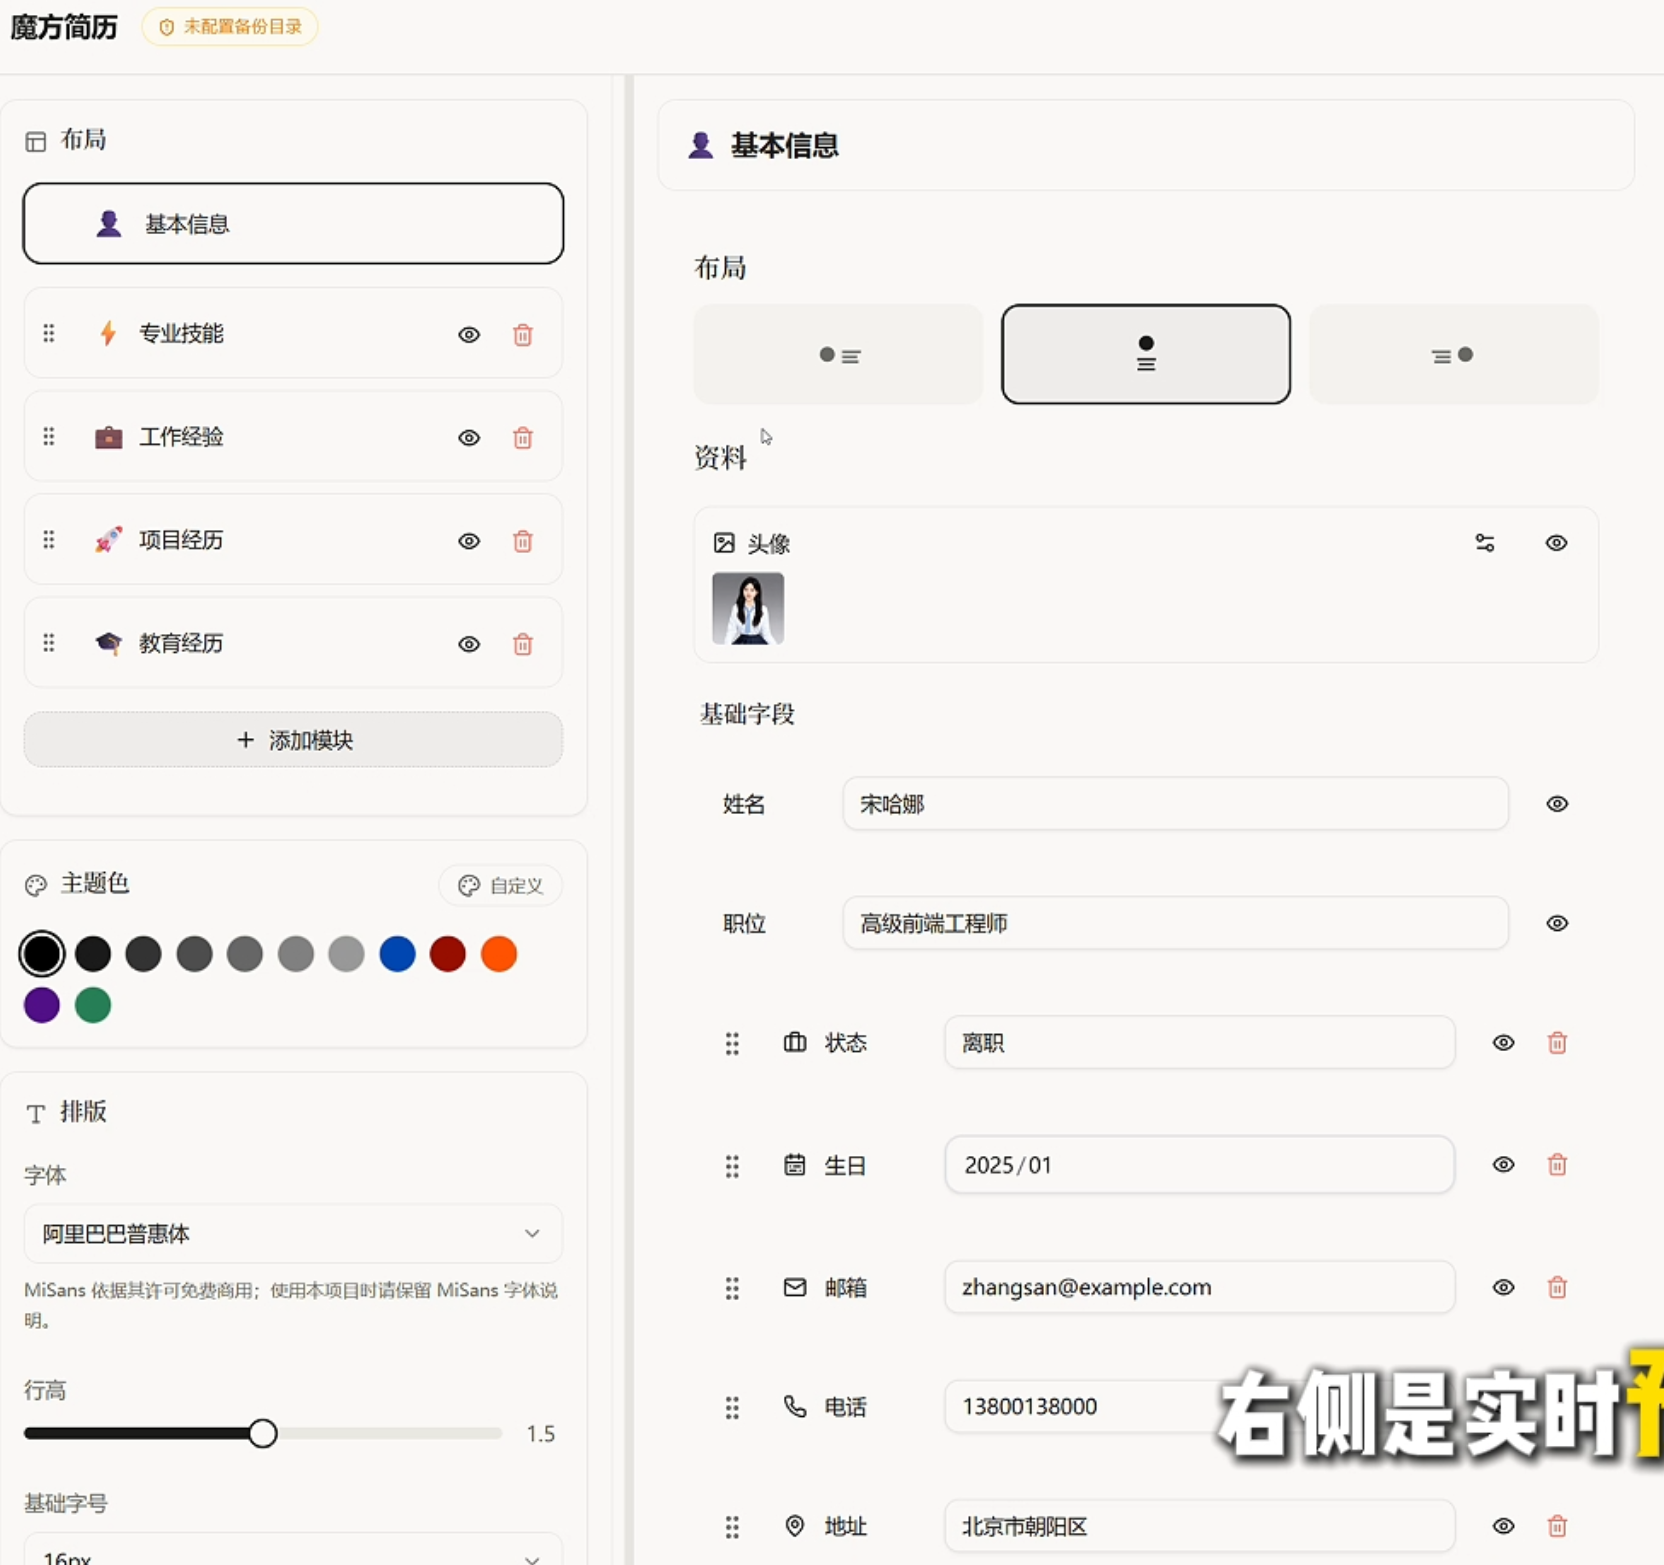Open avatar settings adjustment icon
Image resolution: width=1664 pixels, height=1565 pixels.
coord(1485,543)
